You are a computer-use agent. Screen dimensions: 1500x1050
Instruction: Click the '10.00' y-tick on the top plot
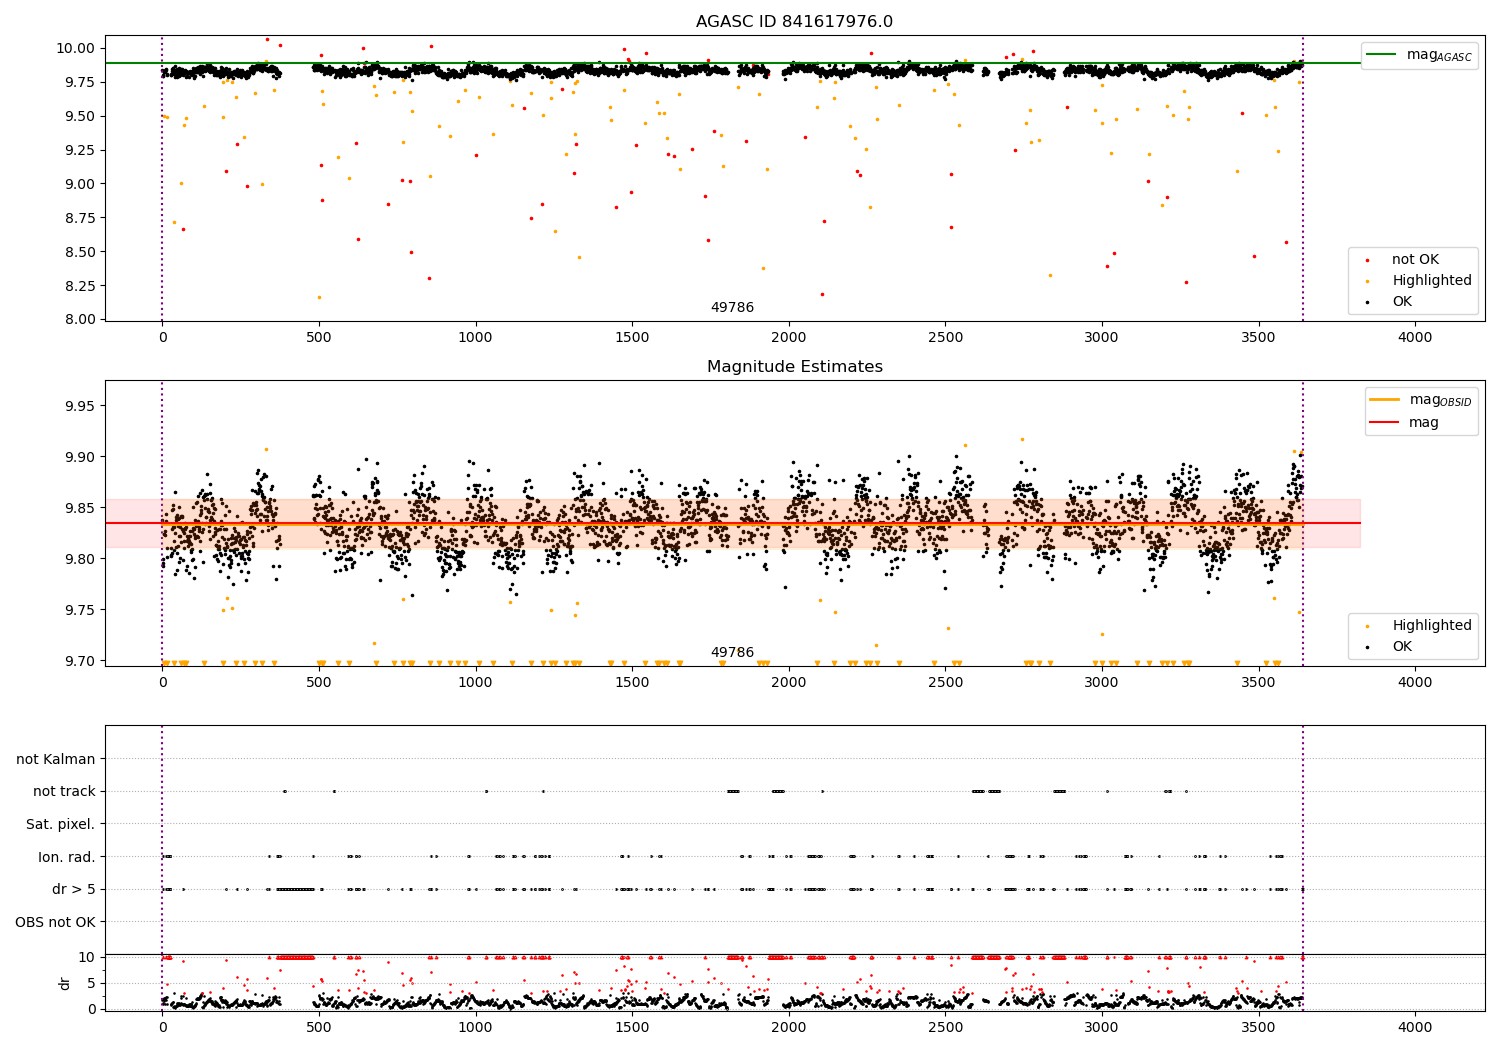tap(76, 48)
